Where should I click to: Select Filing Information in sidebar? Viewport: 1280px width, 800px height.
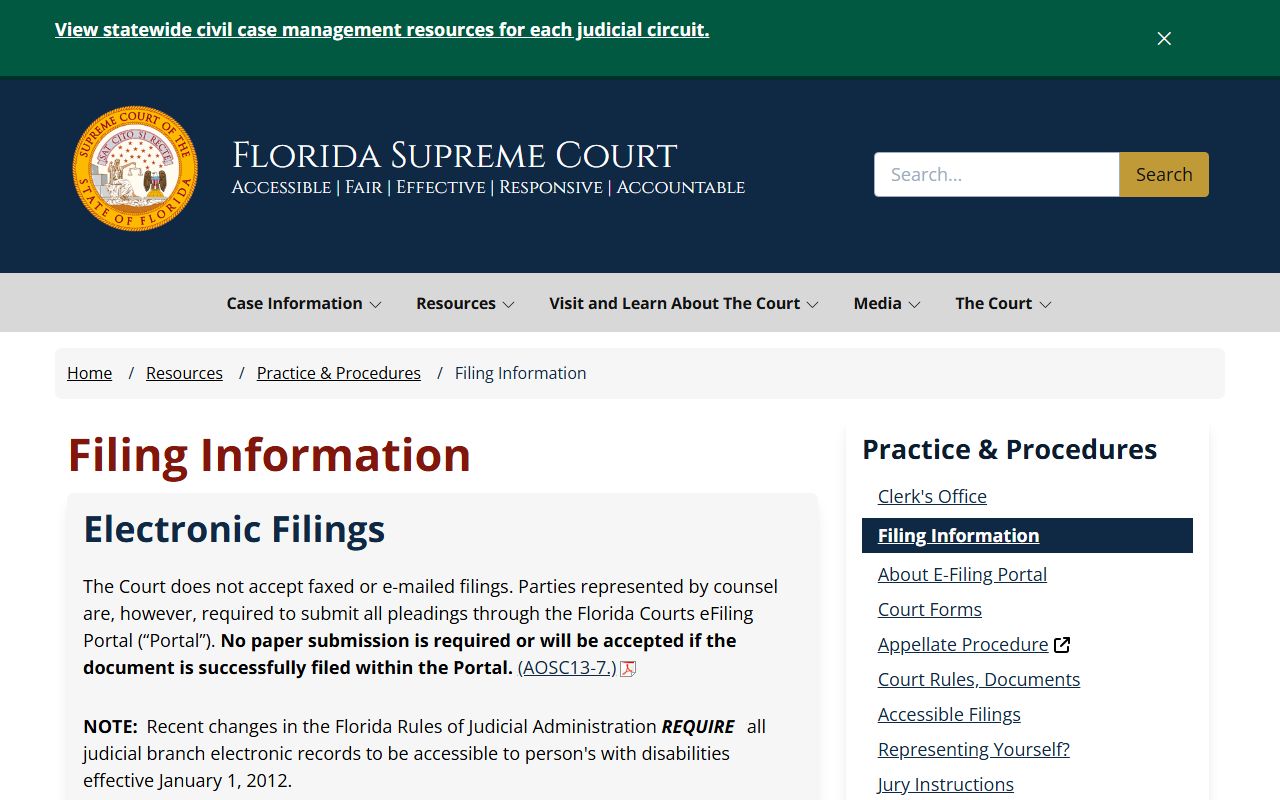[1027, 535]
